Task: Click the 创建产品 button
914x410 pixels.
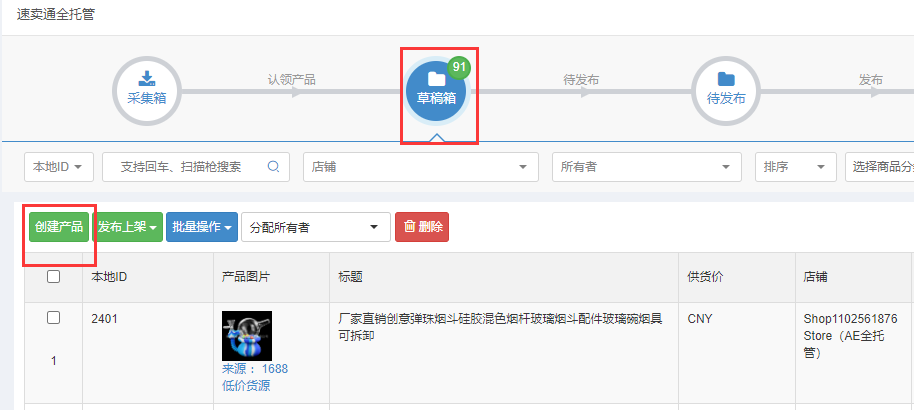Action: [59, 227]
